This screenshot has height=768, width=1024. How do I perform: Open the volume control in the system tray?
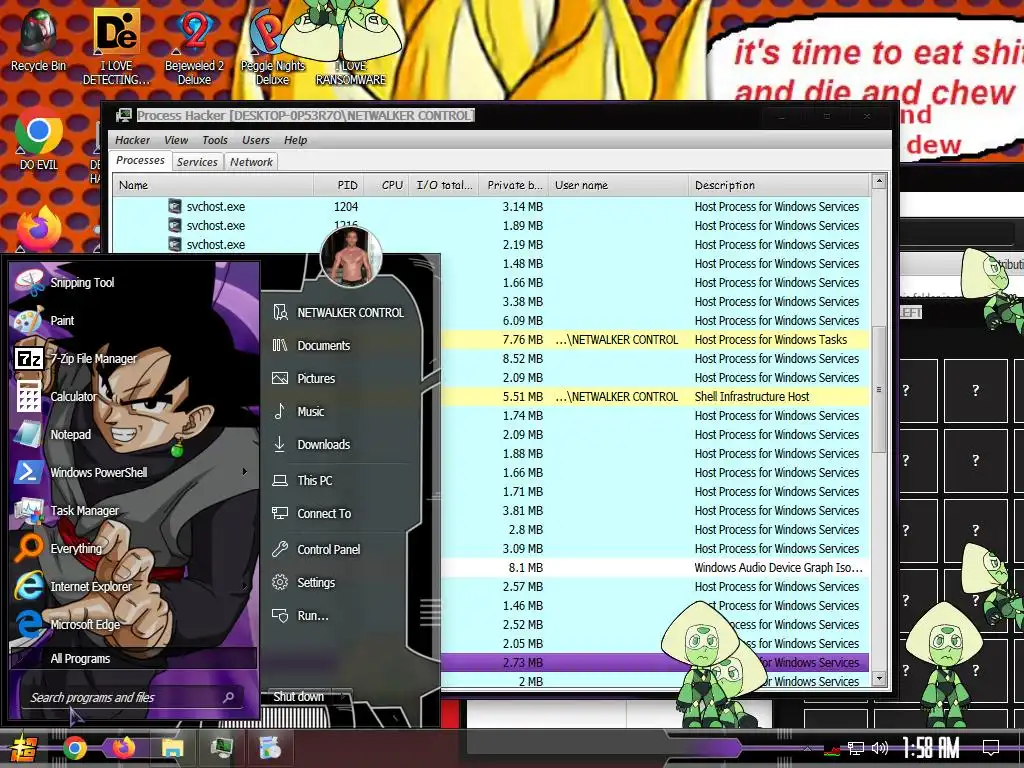[880, 748]
